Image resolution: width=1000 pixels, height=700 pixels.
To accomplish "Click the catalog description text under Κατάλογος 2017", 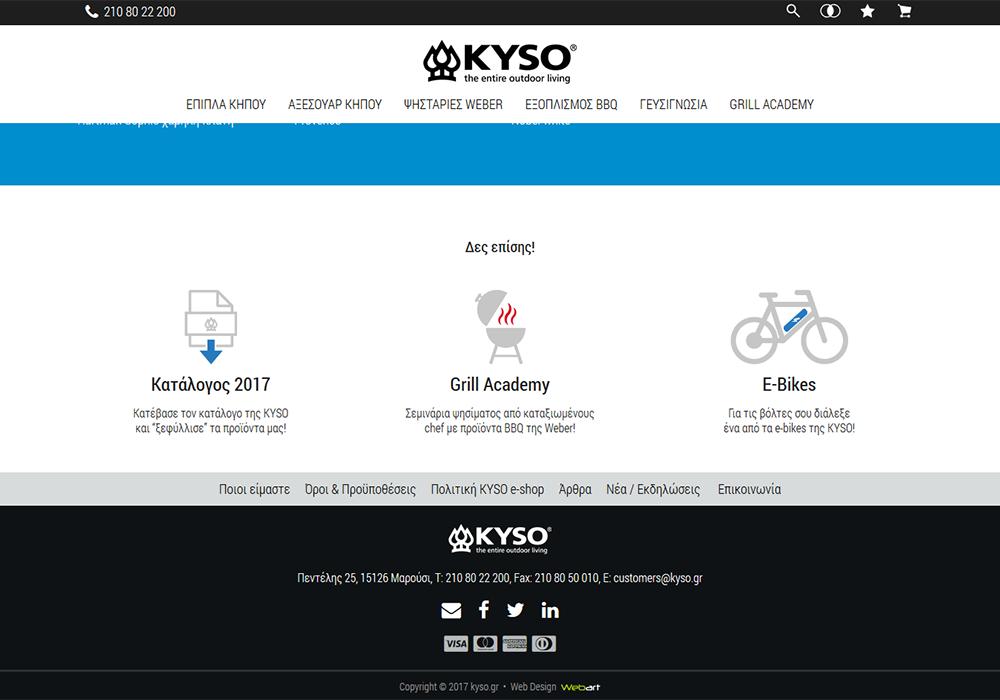I will pos(210,421).
